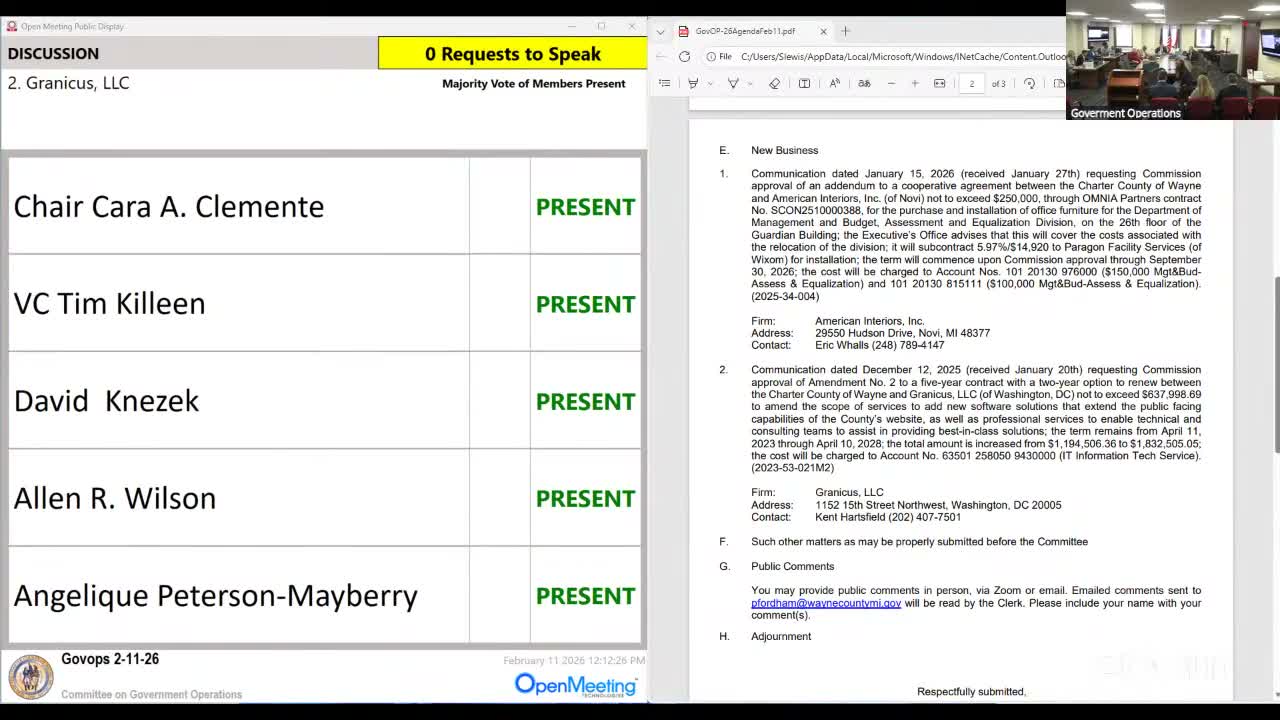This screenshot has height=720, width=1280.
Task: Open a new browser tab
Action: [845, 32]
